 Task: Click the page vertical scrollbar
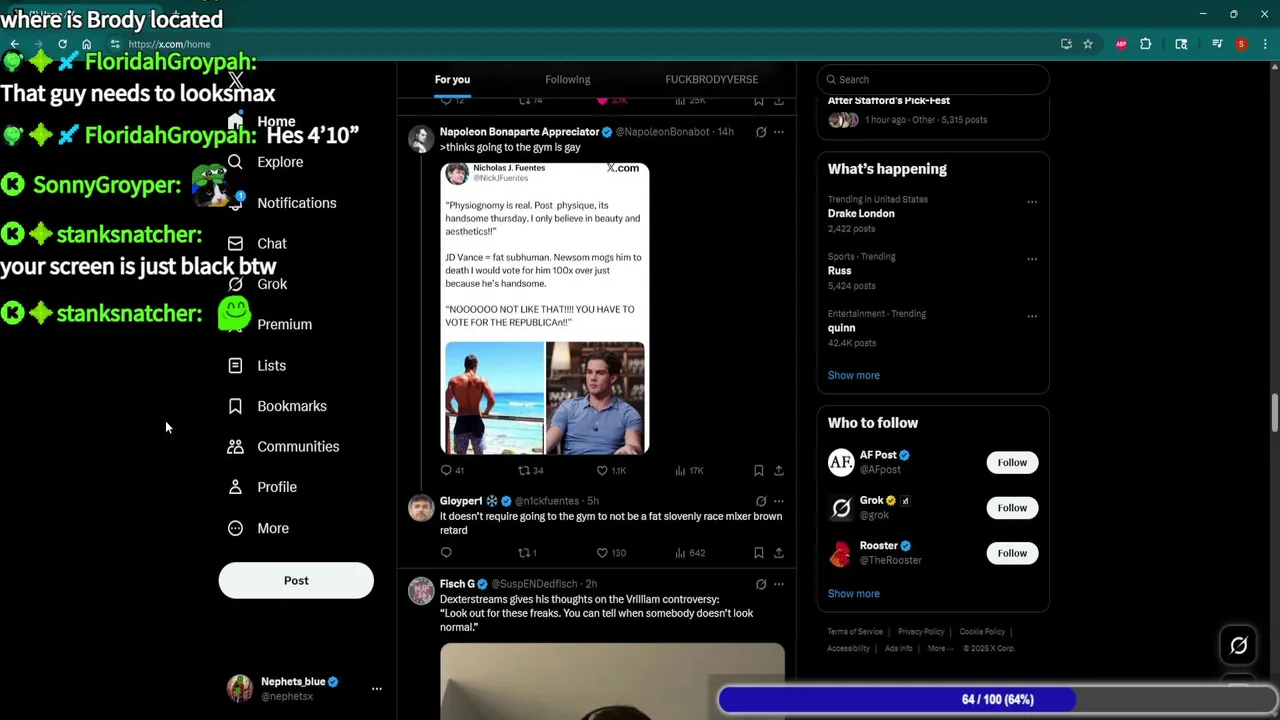point(1274,413)
